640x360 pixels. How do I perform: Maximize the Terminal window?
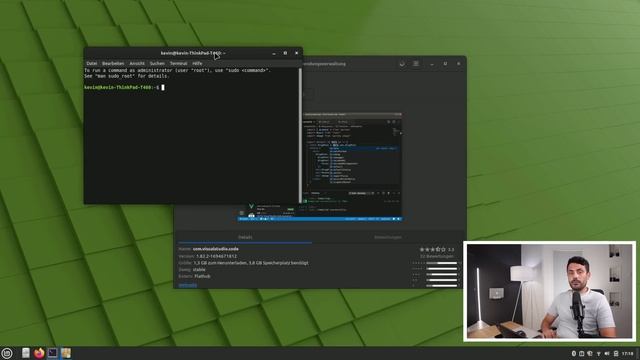[x=285, y=53]
